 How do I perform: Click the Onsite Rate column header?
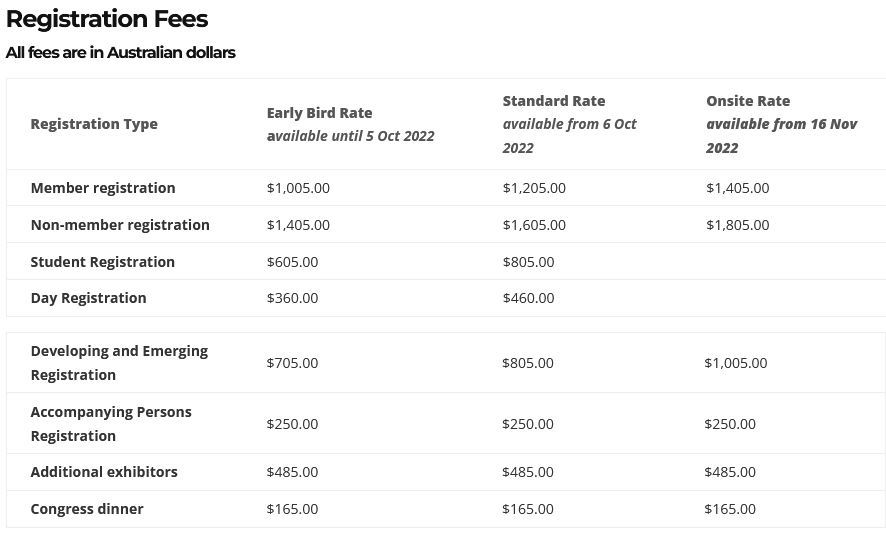click(x=747, y=101)
